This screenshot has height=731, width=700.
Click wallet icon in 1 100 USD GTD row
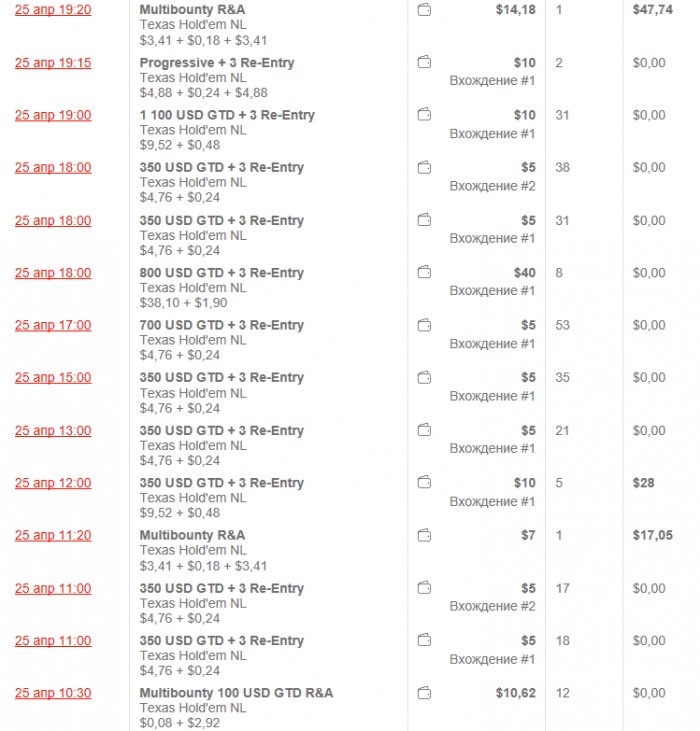click(424, 115)
